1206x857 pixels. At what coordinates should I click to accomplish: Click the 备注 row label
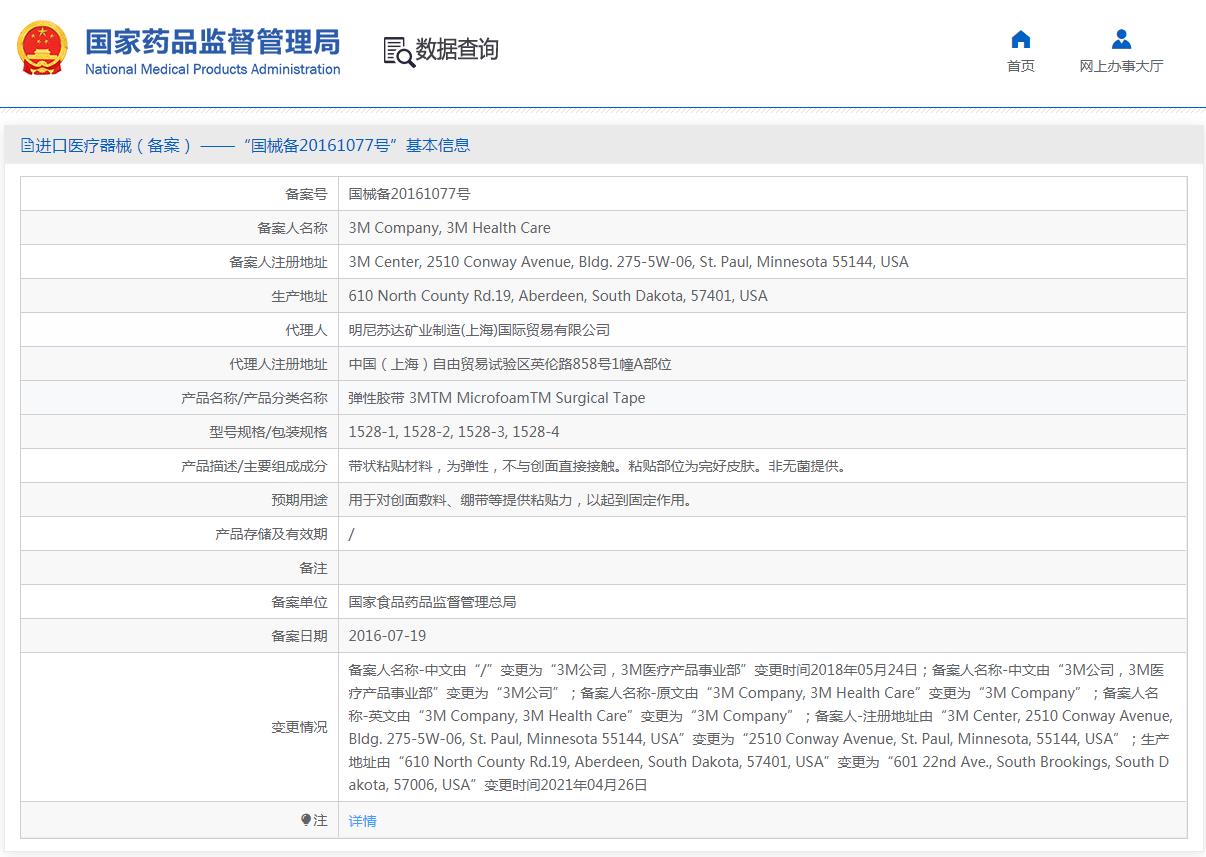tap(313, 568)
